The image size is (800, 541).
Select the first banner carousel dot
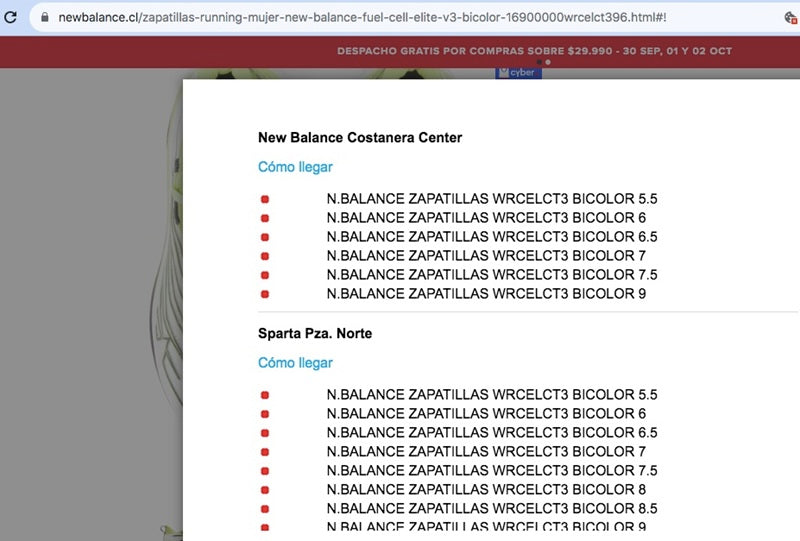coord(539,62)
